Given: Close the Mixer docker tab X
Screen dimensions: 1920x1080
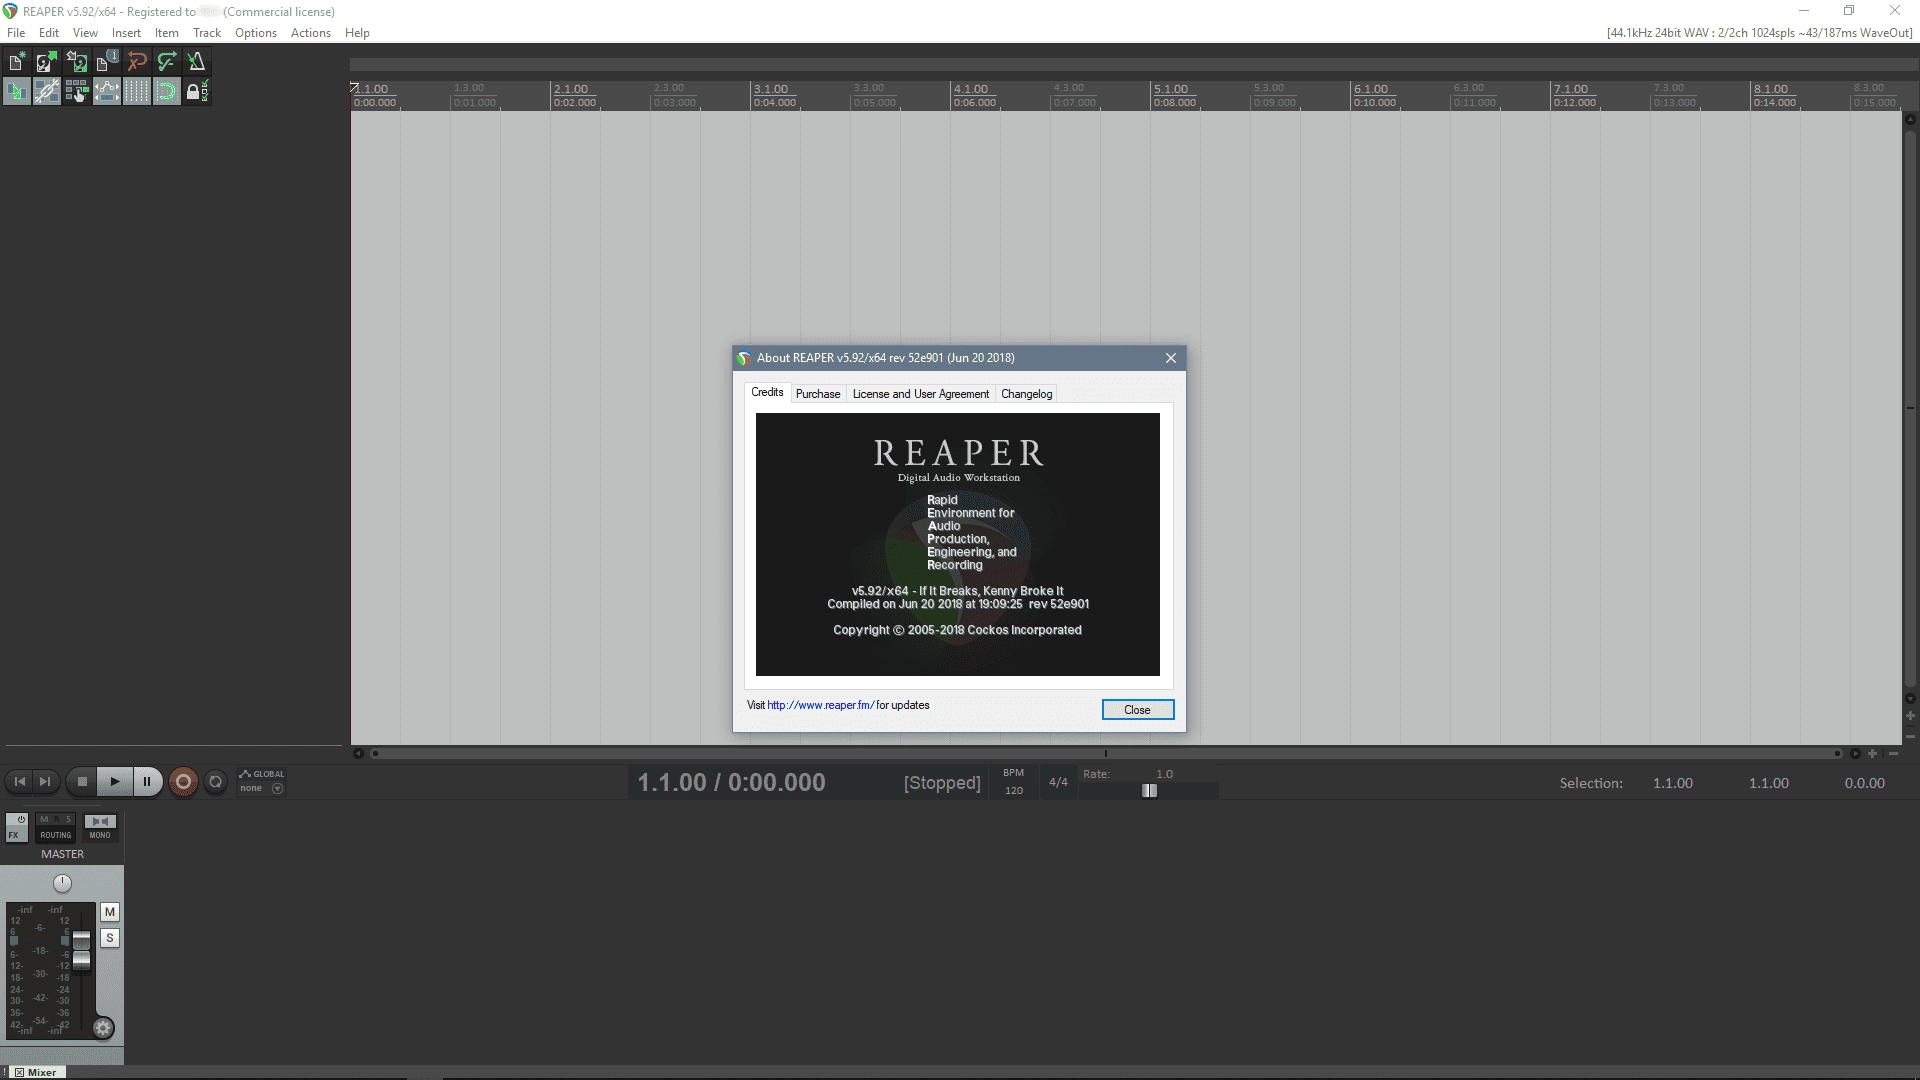Looking at the screenshot, I should (19, 1072).
